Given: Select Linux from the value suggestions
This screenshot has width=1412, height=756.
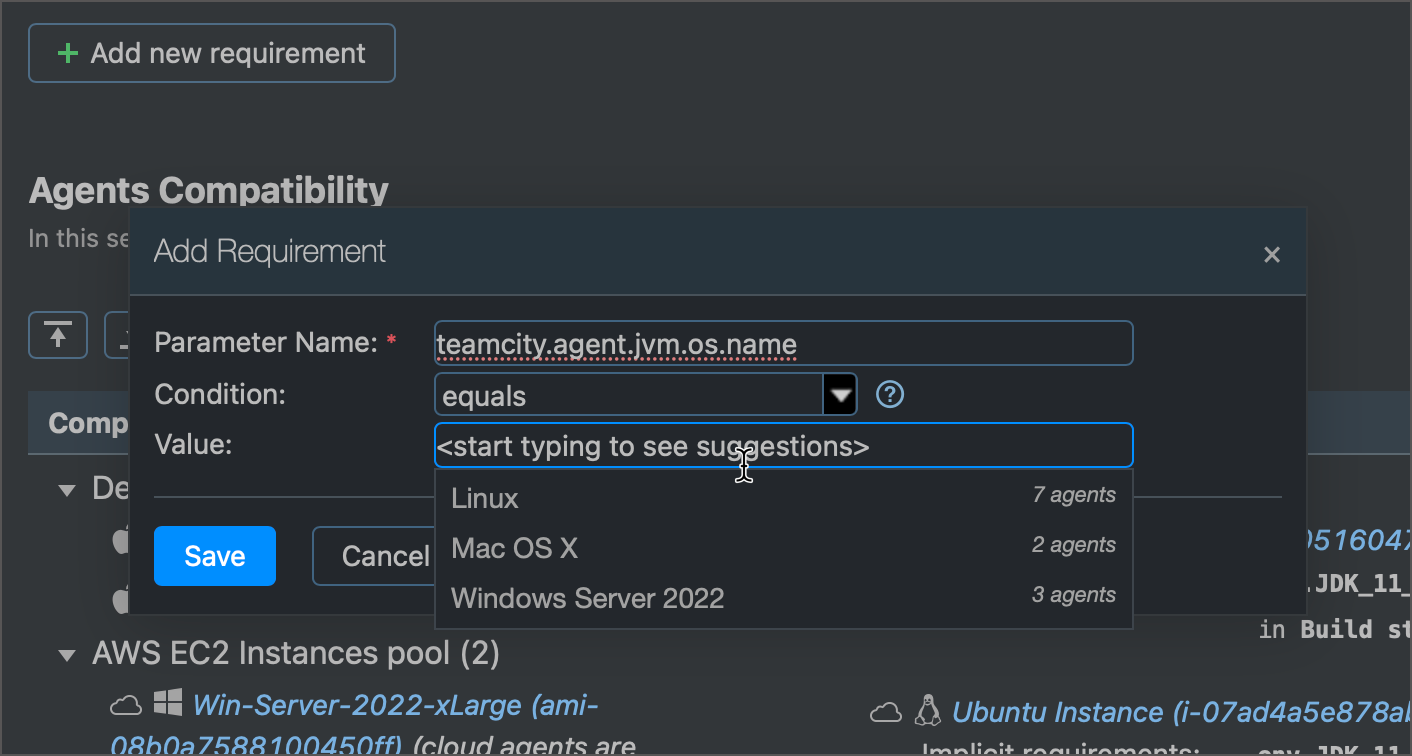Looking at the screenshot, I should tap(484, 498).
